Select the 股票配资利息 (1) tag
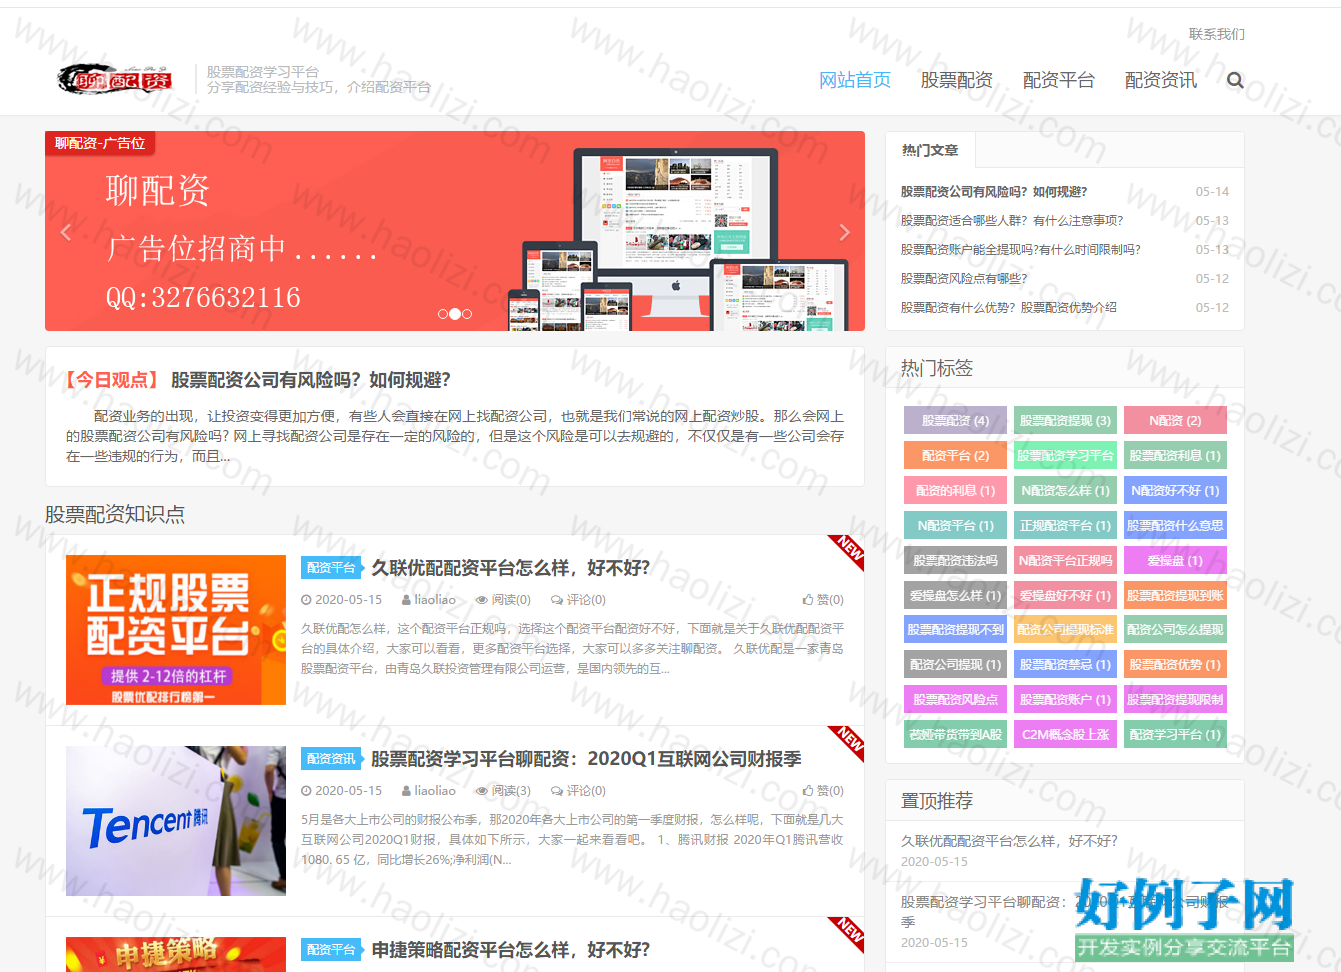Viewport: 1341px width, 972px height. pyautogui.click(x=1175, y=456)
